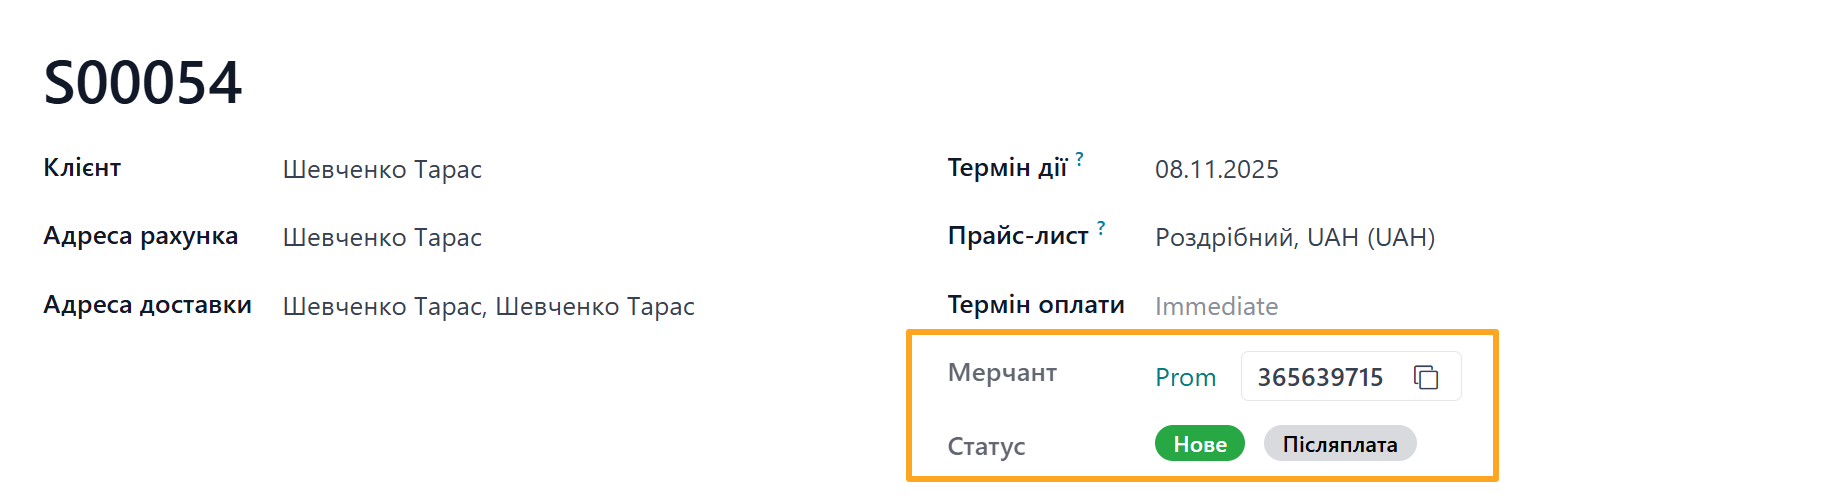
Task: Copy the merchant order number 365639715
Action: pyautogui.click(x=1426, y=377)
